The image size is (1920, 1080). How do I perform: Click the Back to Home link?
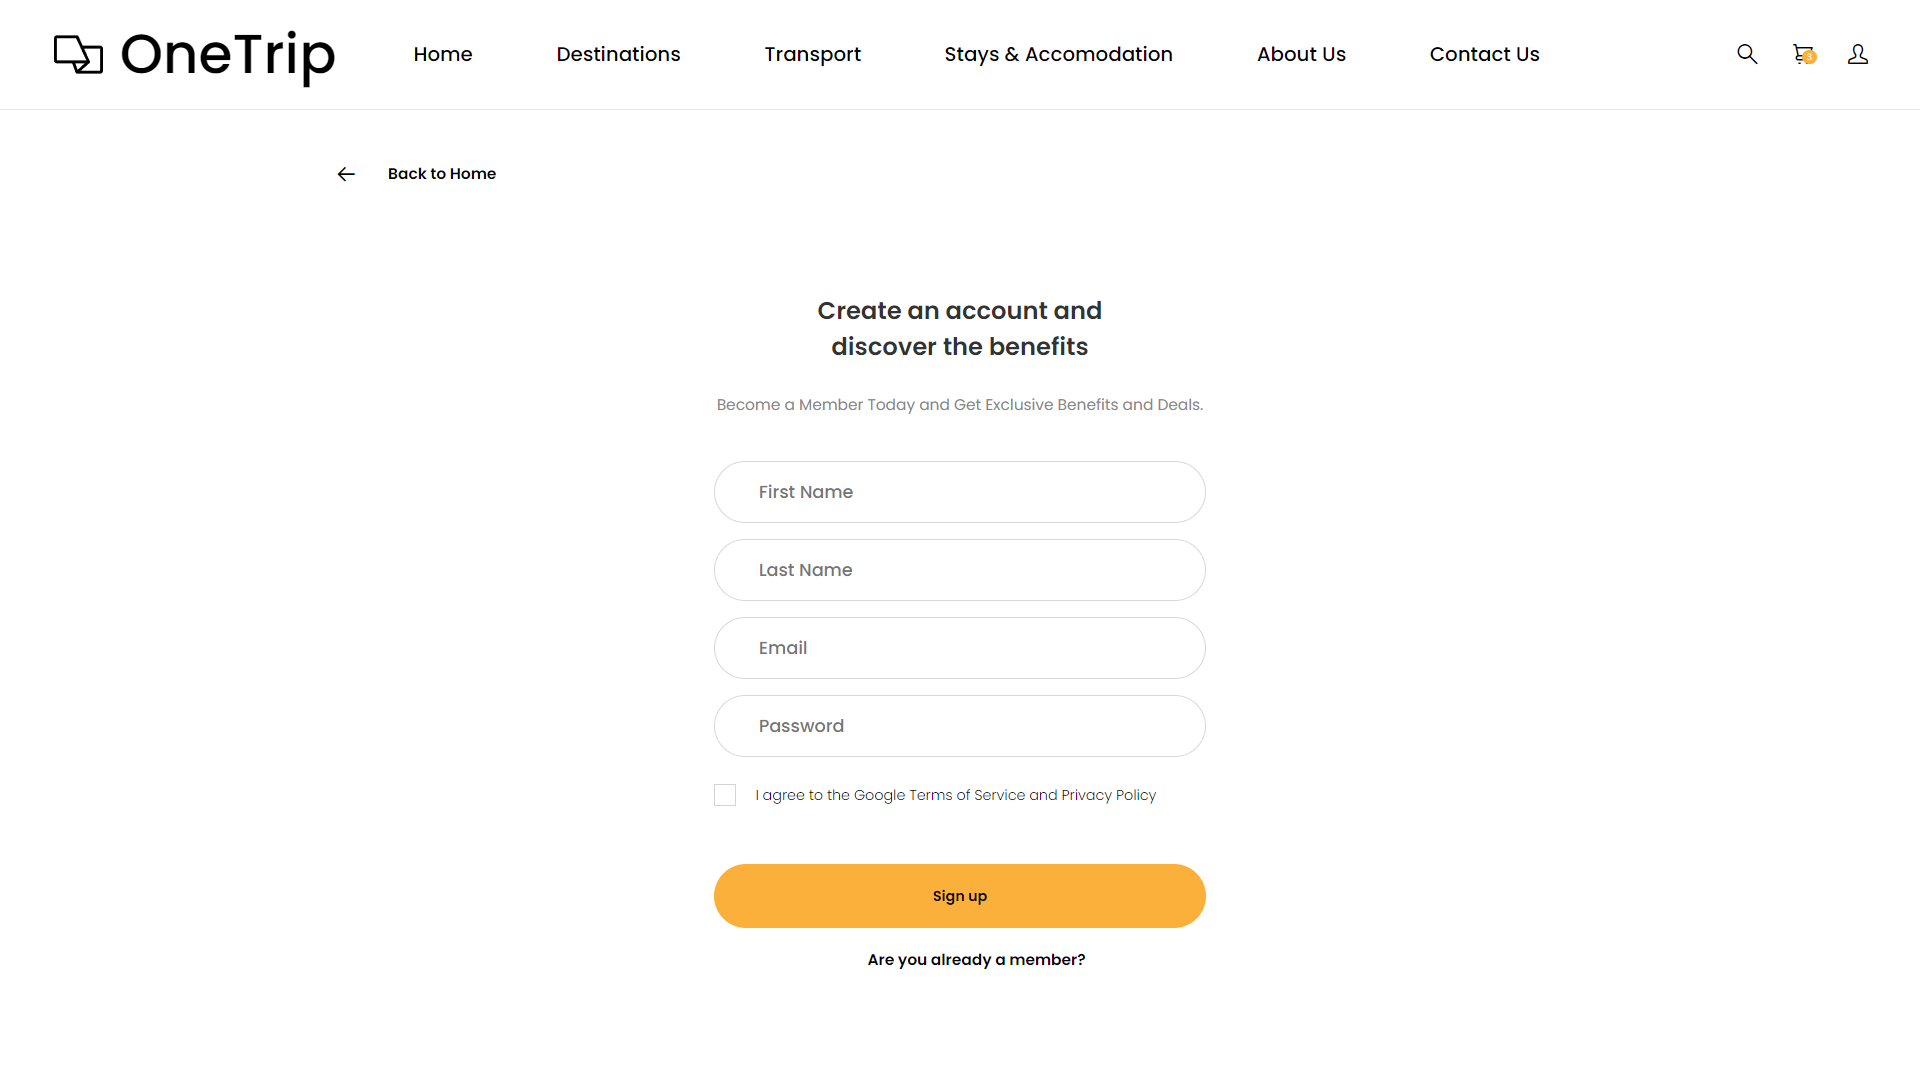tap(441, 173)
